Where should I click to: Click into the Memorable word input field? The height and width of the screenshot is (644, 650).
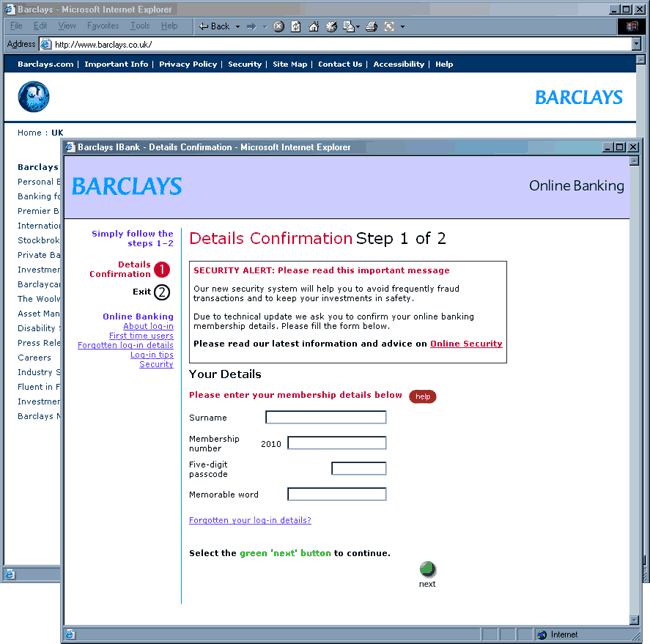(337, 494)
